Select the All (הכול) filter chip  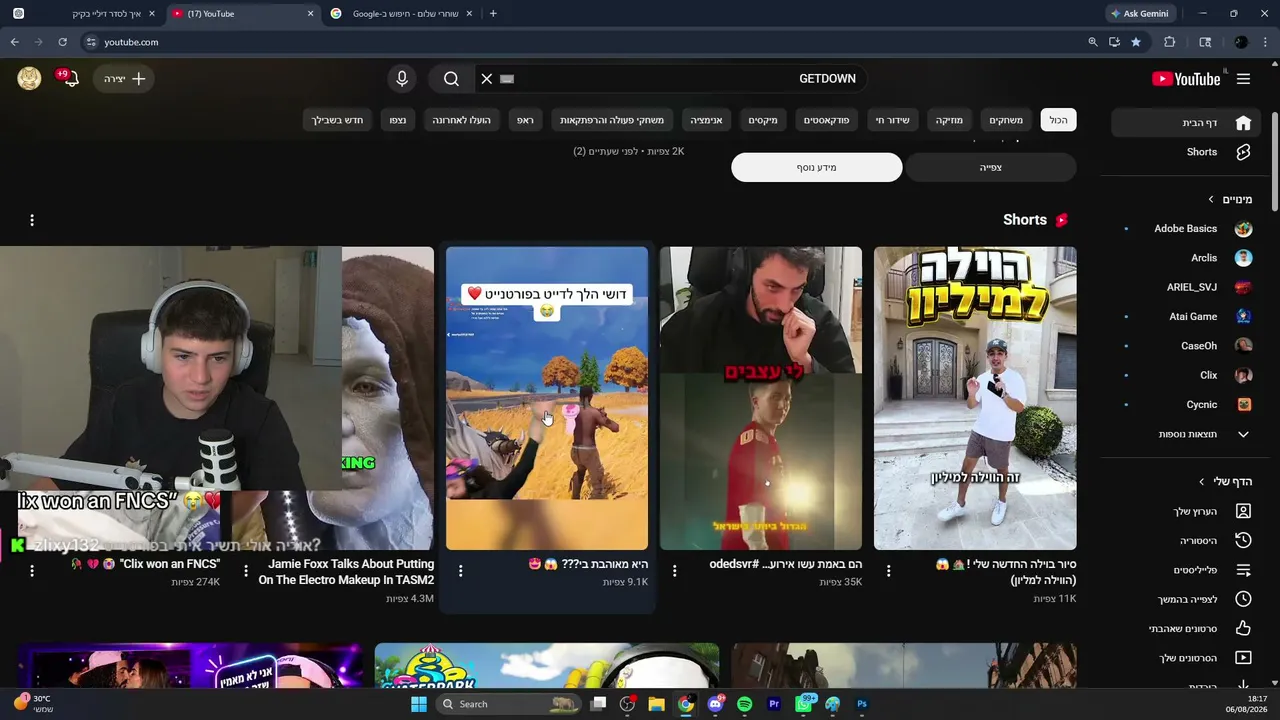(1058, 120)
